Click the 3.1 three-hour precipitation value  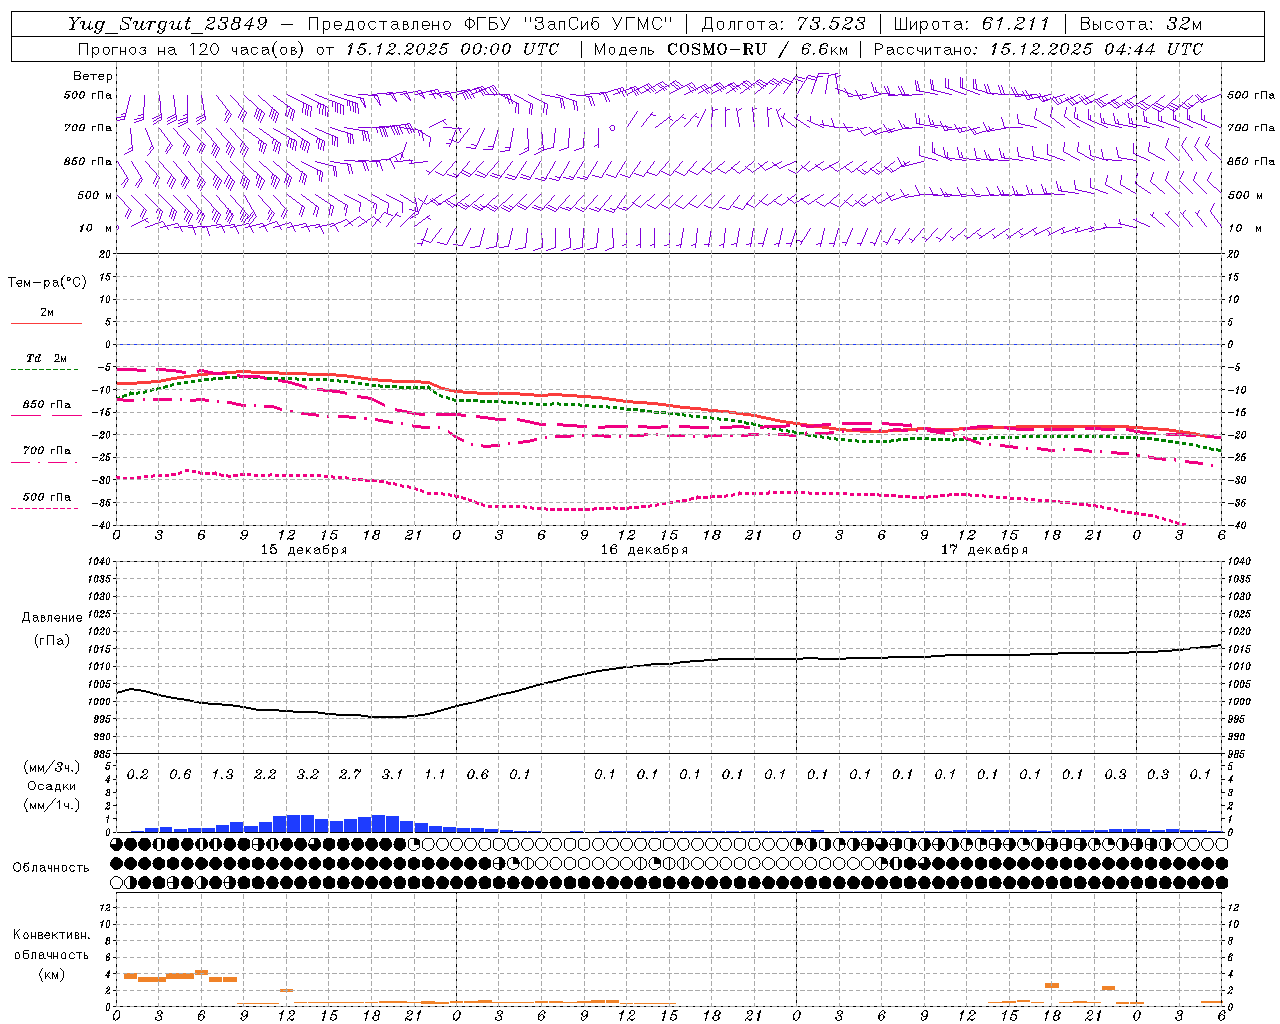point(393,774)
